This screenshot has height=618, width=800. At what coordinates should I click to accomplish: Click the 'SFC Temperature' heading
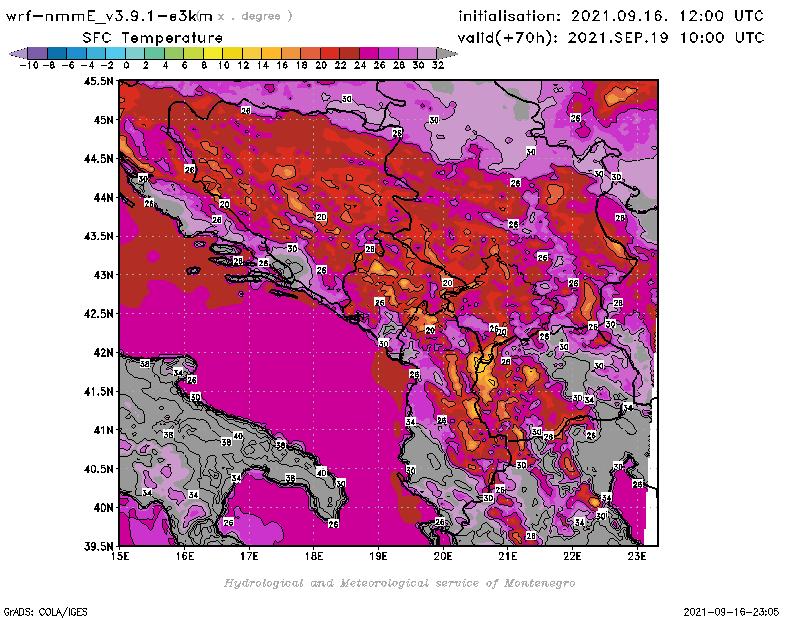pos(153,38)
